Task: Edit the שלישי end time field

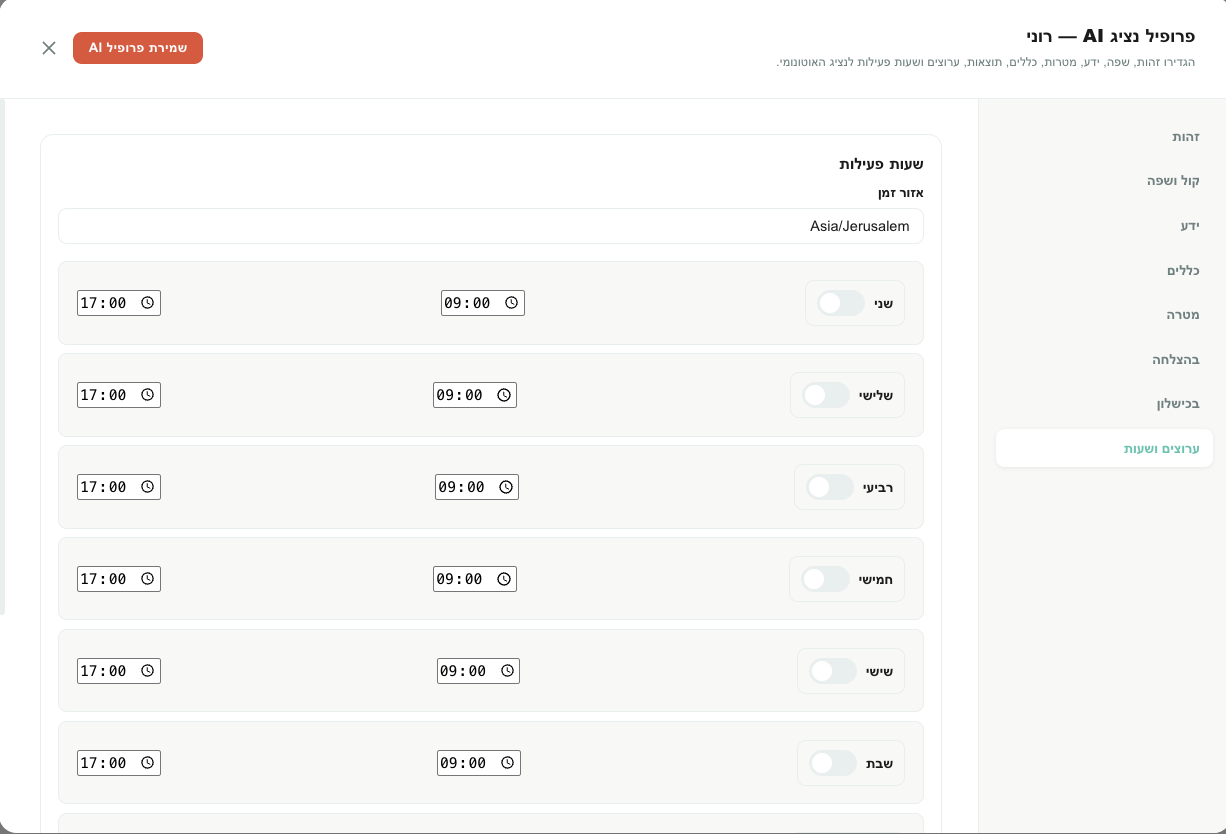Action: [119, 395]
